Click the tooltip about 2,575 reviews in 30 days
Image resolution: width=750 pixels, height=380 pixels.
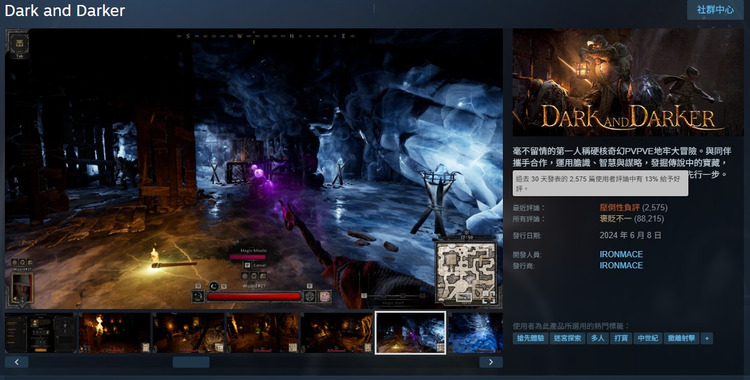tap(600, 183)
